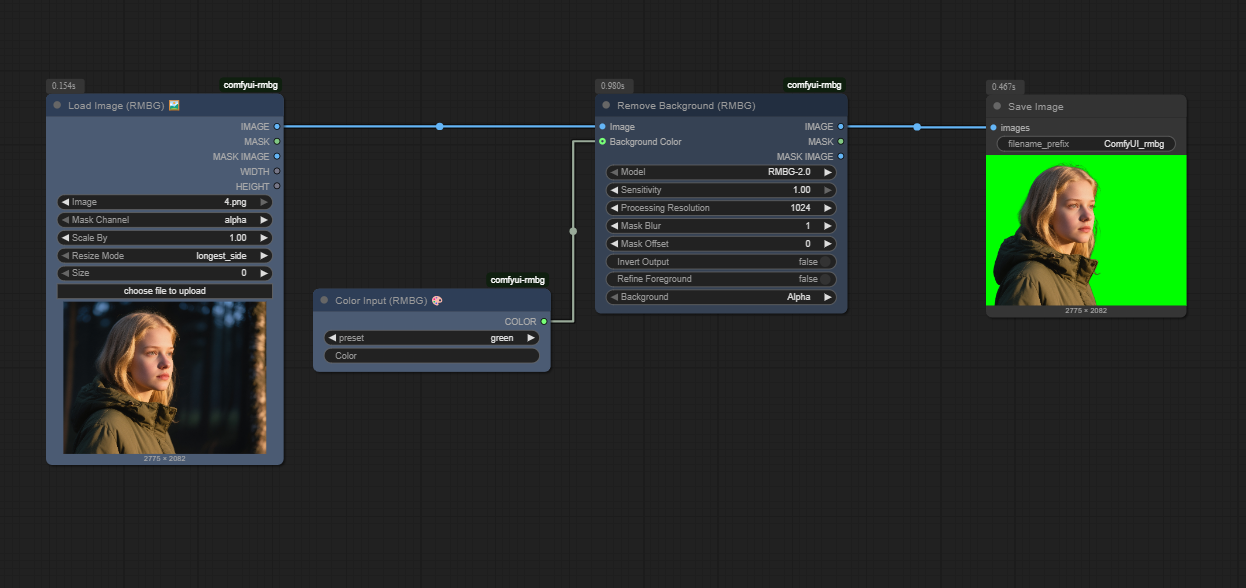Viewport: 1246px width, 588px height.
Task: Click the IMAGE output port on Load Image node
Action: [277, 127]
